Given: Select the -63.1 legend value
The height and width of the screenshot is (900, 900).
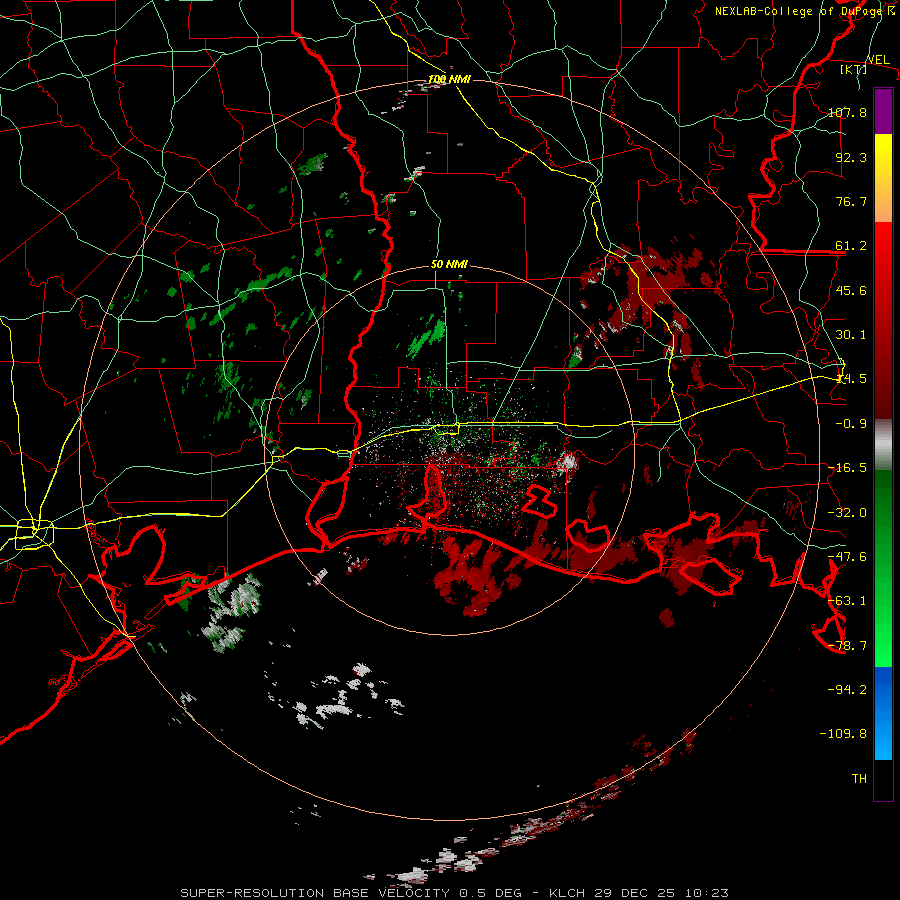Looking at the screenshot, I should pyautogui.click(x=848, y=601).
